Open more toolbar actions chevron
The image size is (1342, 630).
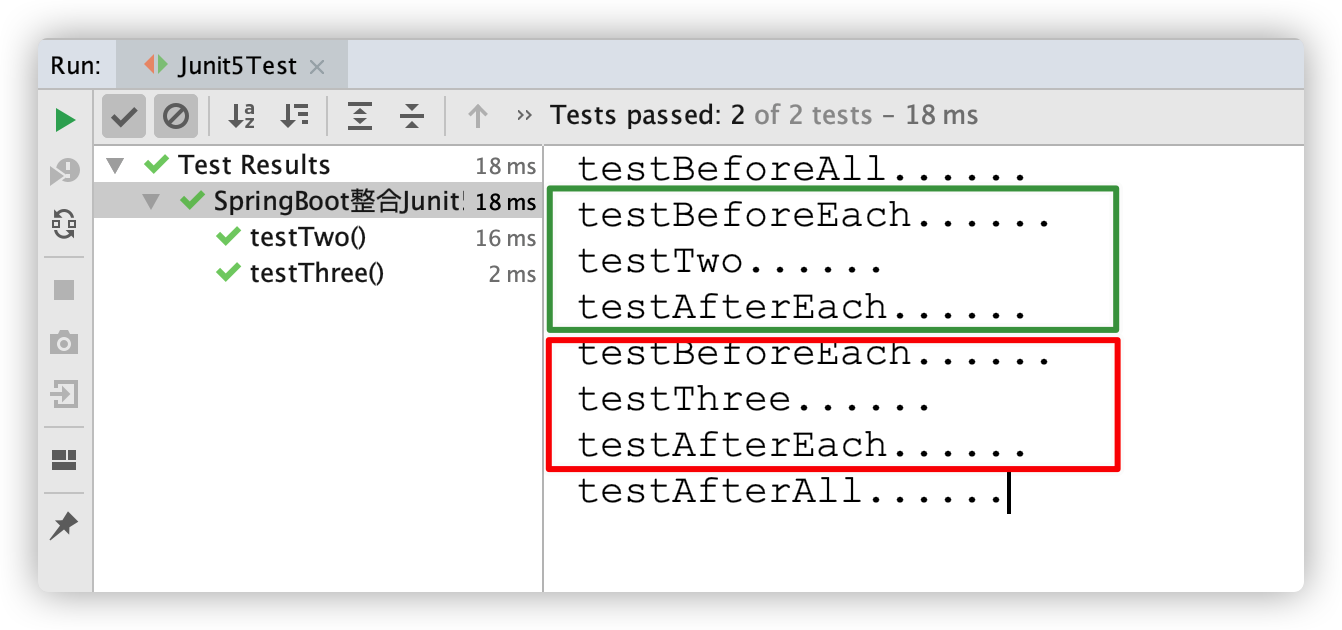524,116
